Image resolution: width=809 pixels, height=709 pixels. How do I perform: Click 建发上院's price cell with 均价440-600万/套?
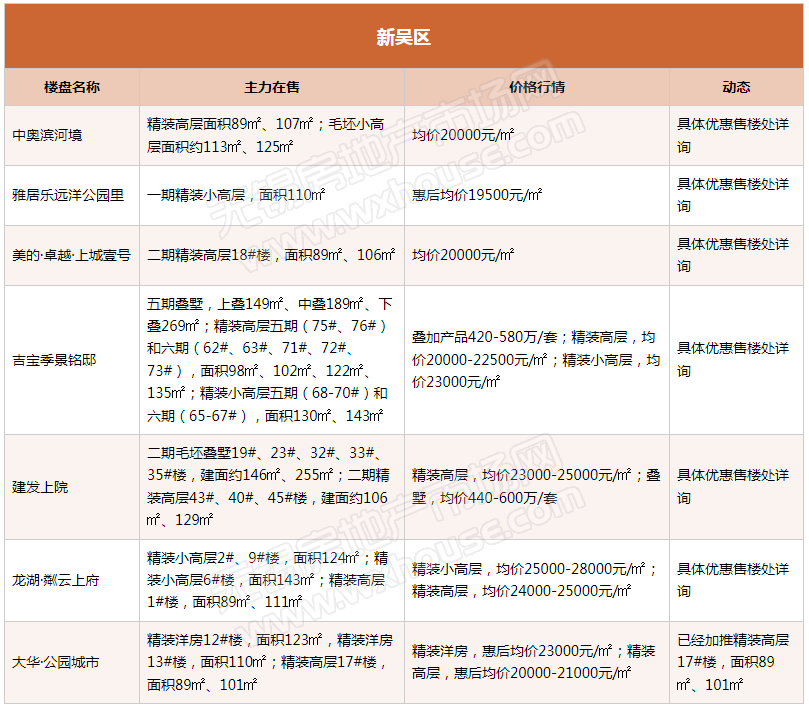(x=536, y=487)
